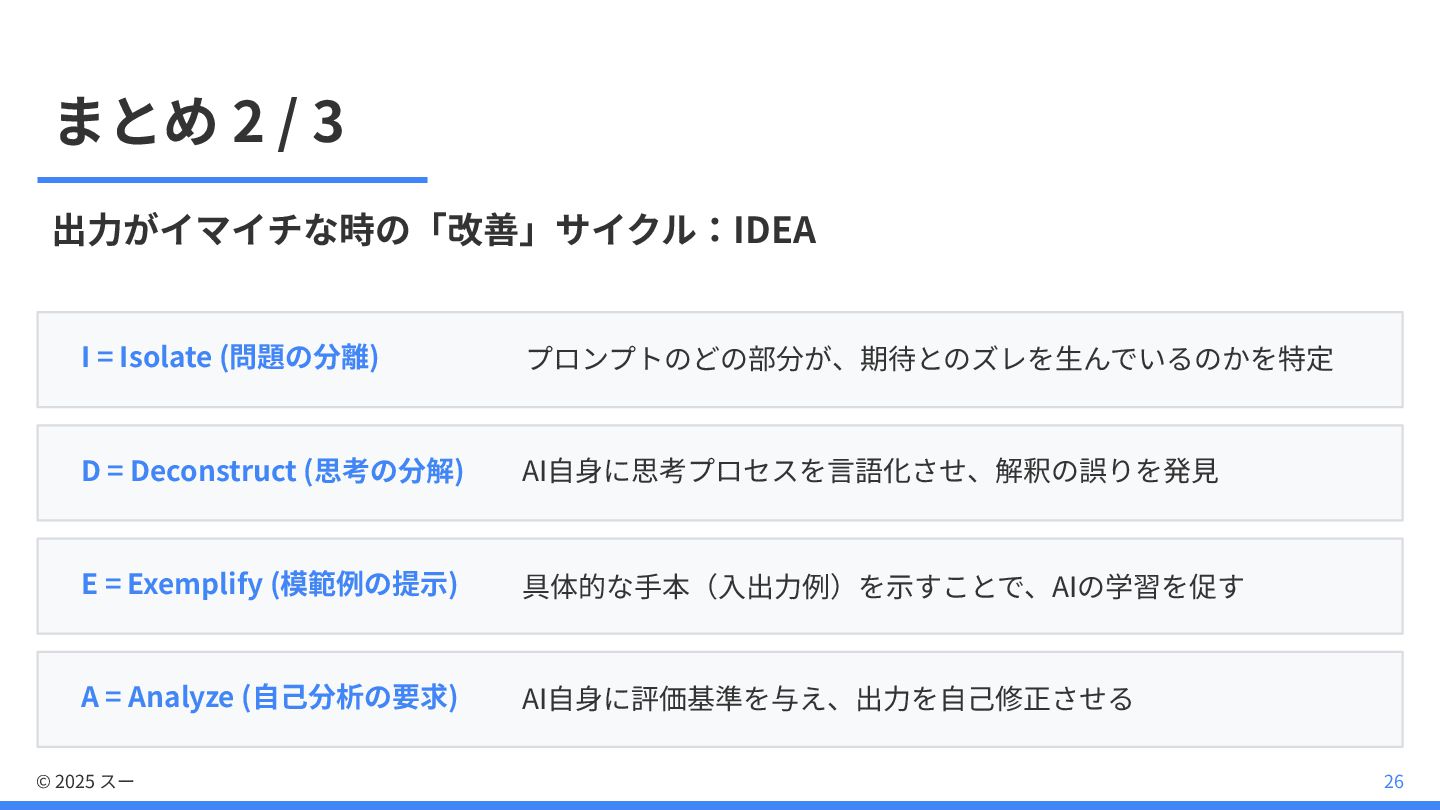
Task: Select the A = Analyze heading
Action: click(269, 697)
